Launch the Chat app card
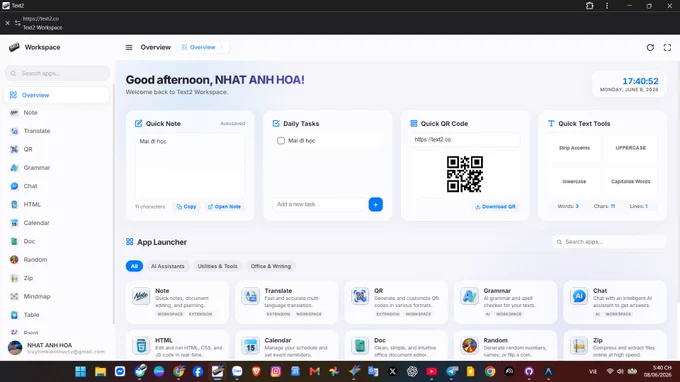680x382 pixels. tap(615, 302)
